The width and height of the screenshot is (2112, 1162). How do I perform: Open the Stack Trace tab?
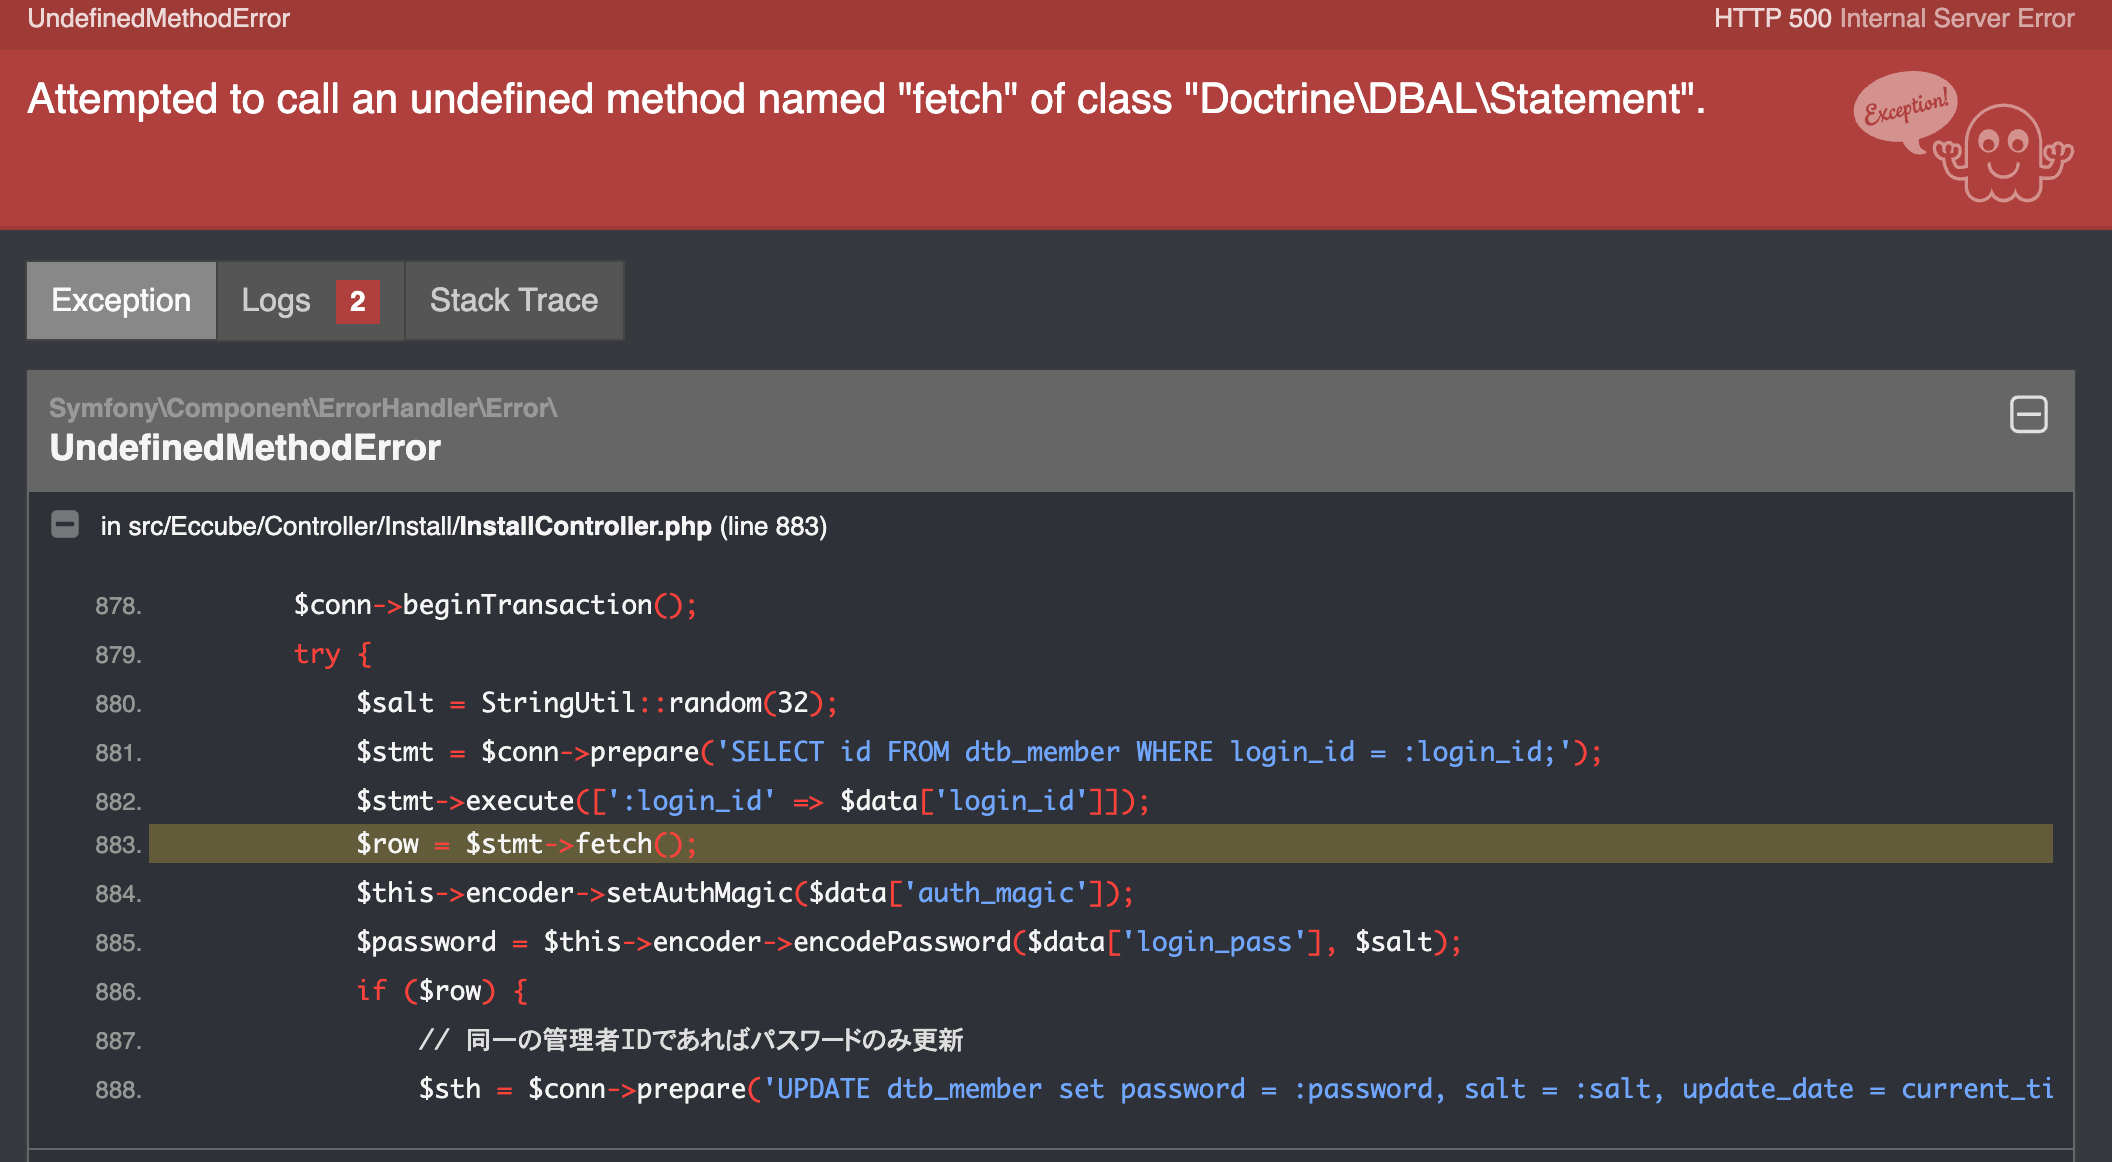[514, 301]
